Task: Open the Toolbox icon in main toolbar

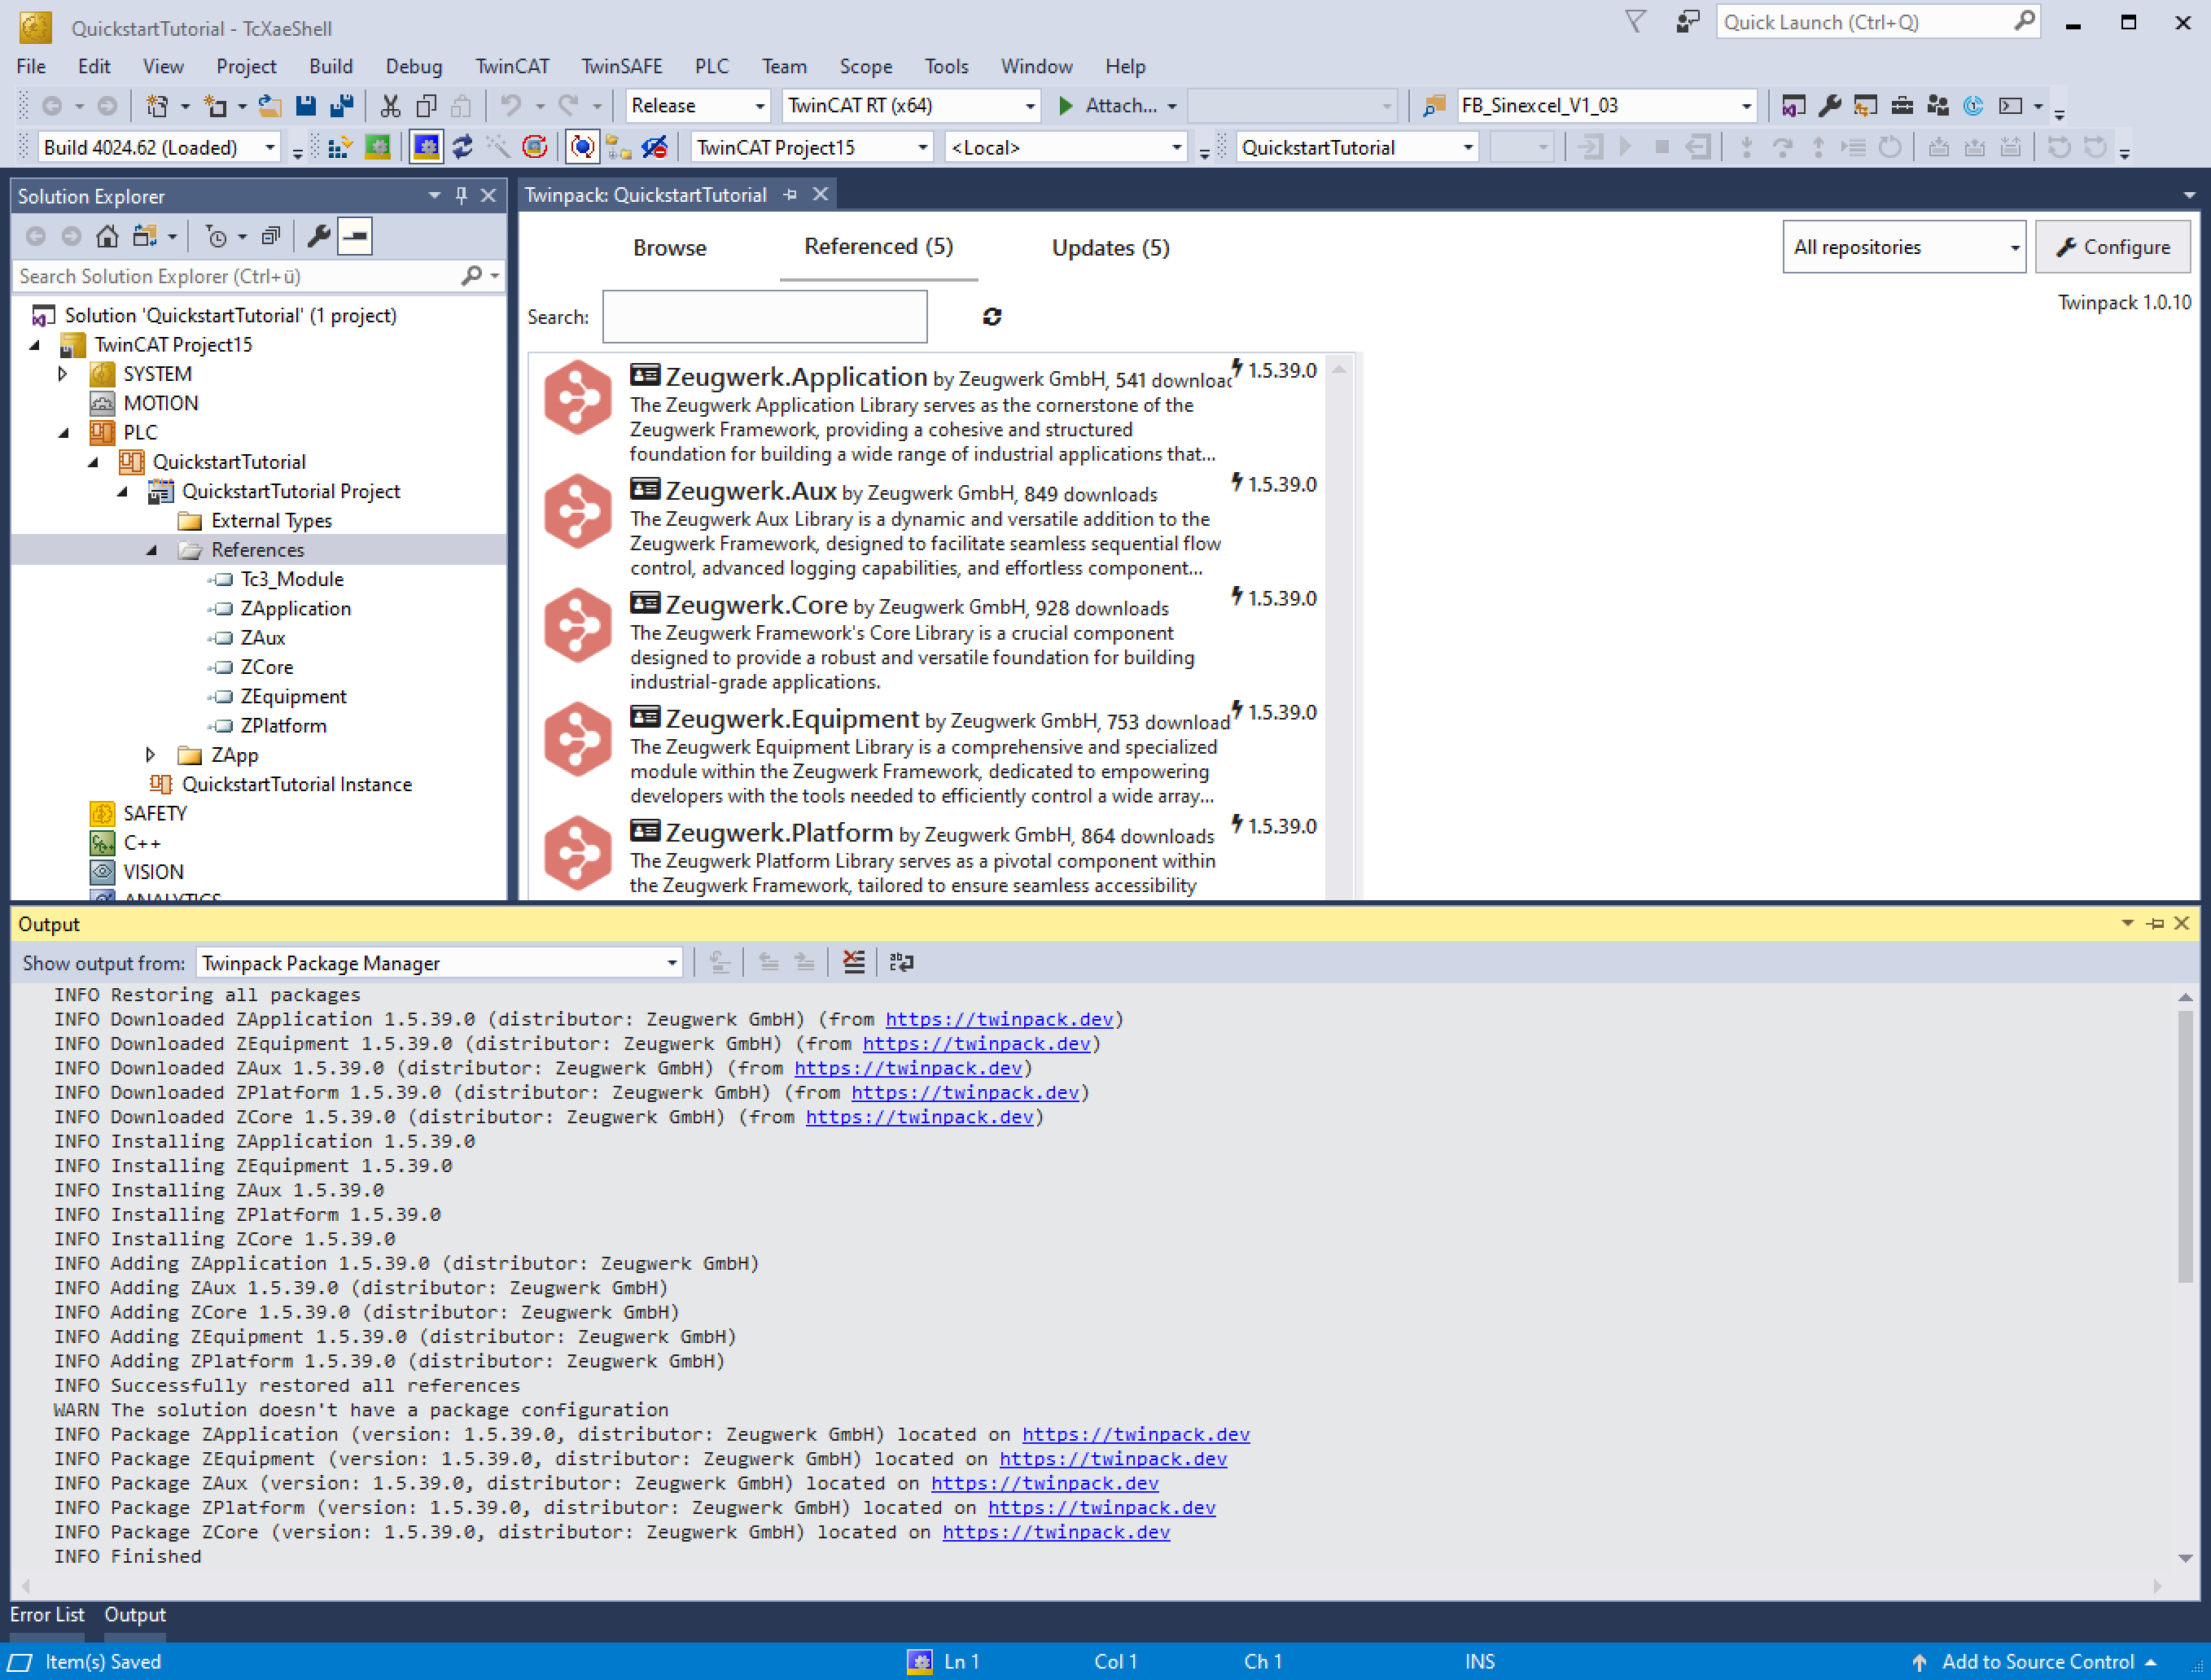Action: click(x=1902, y=105)
